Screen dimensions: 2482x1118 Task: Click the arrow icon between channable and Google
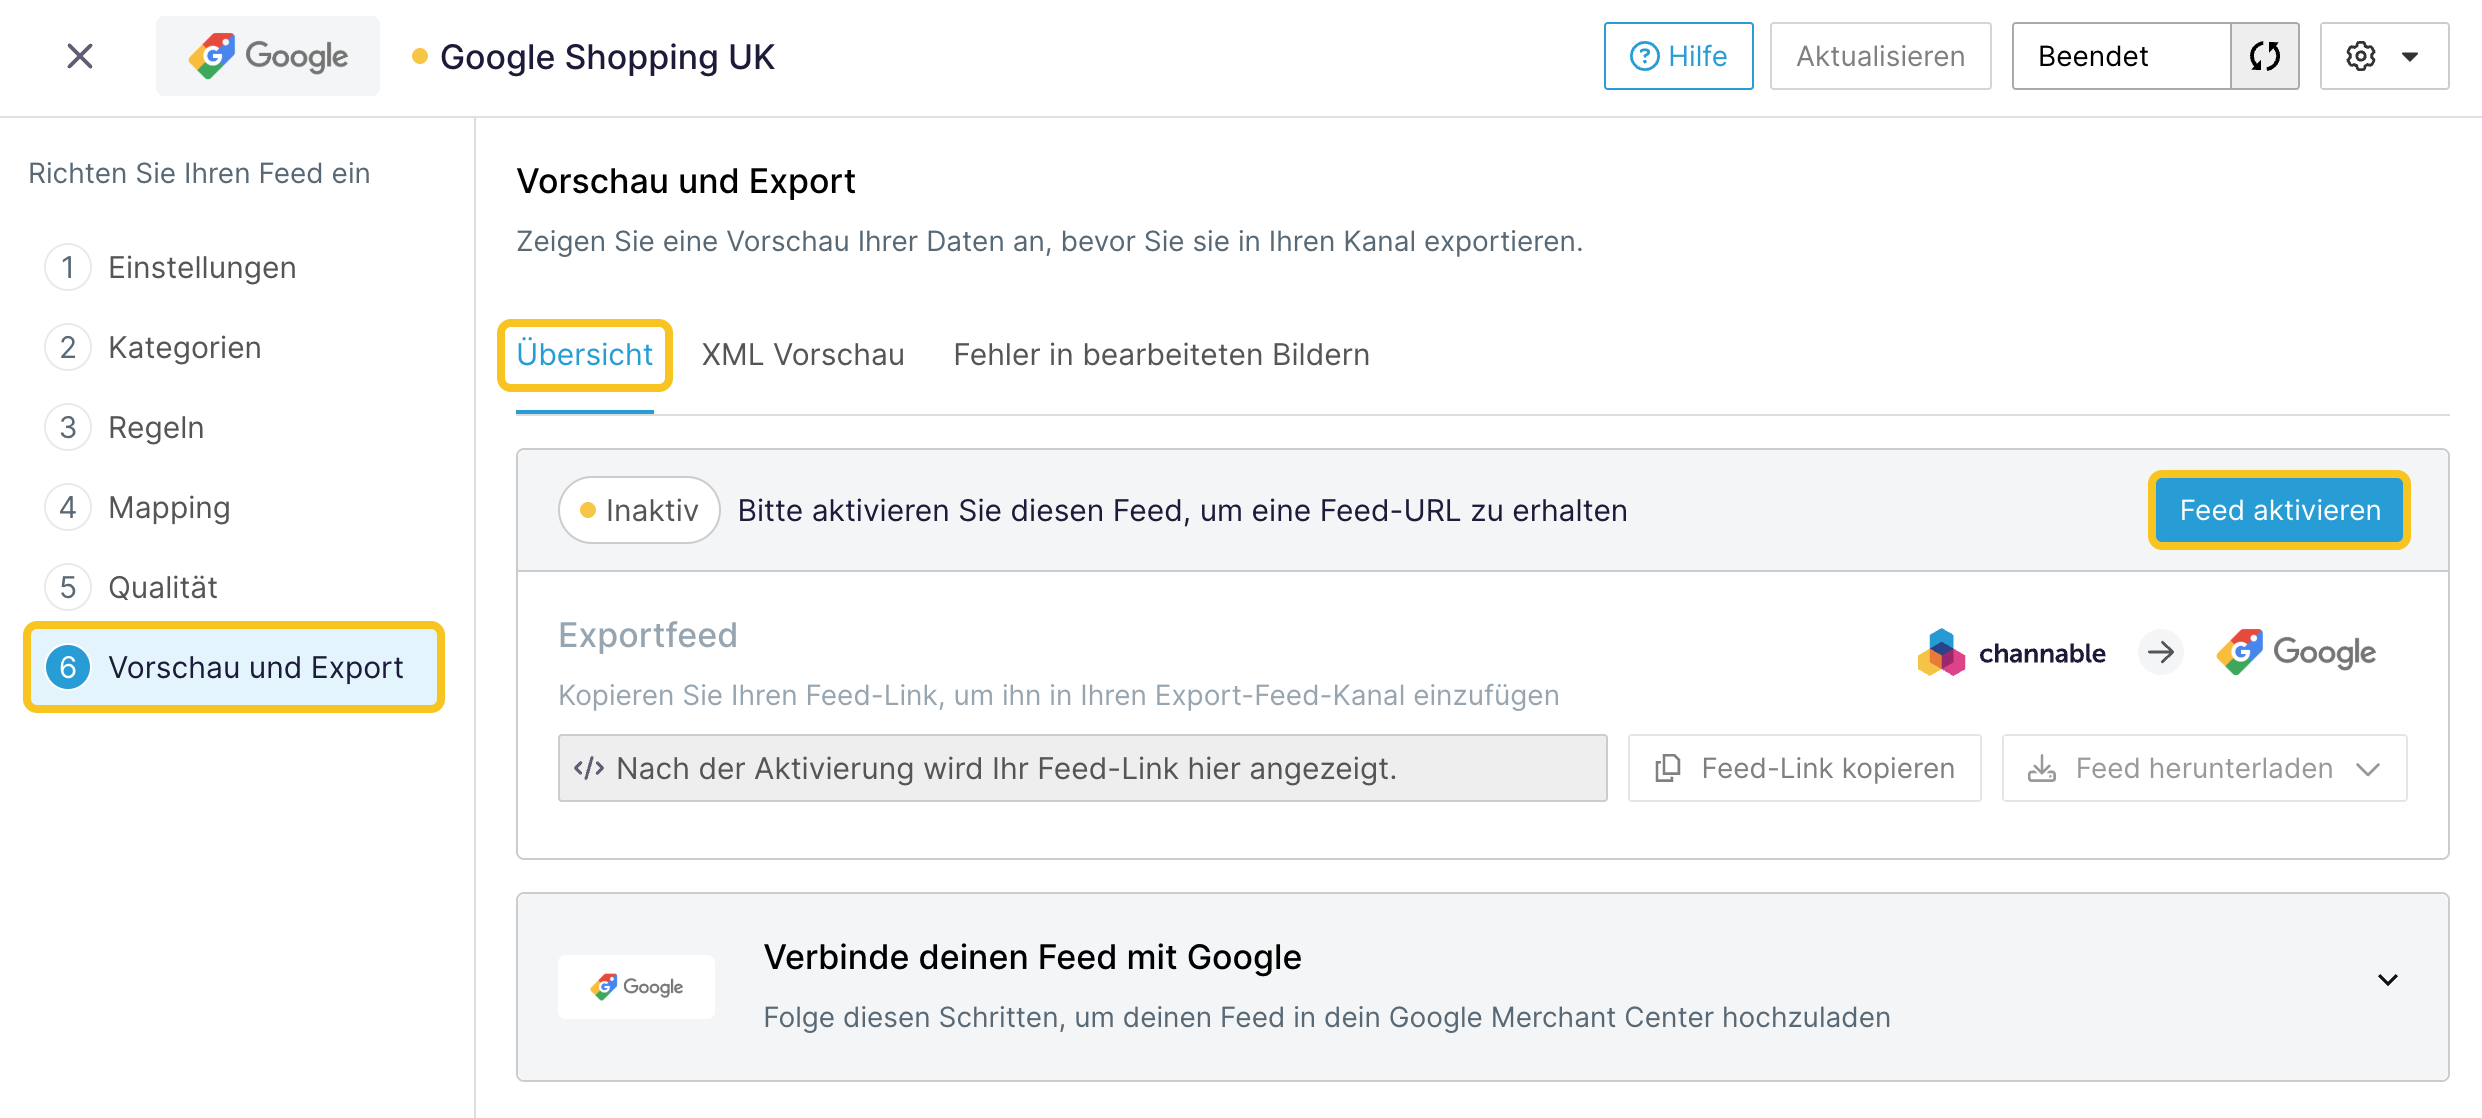click(2161, 653)
